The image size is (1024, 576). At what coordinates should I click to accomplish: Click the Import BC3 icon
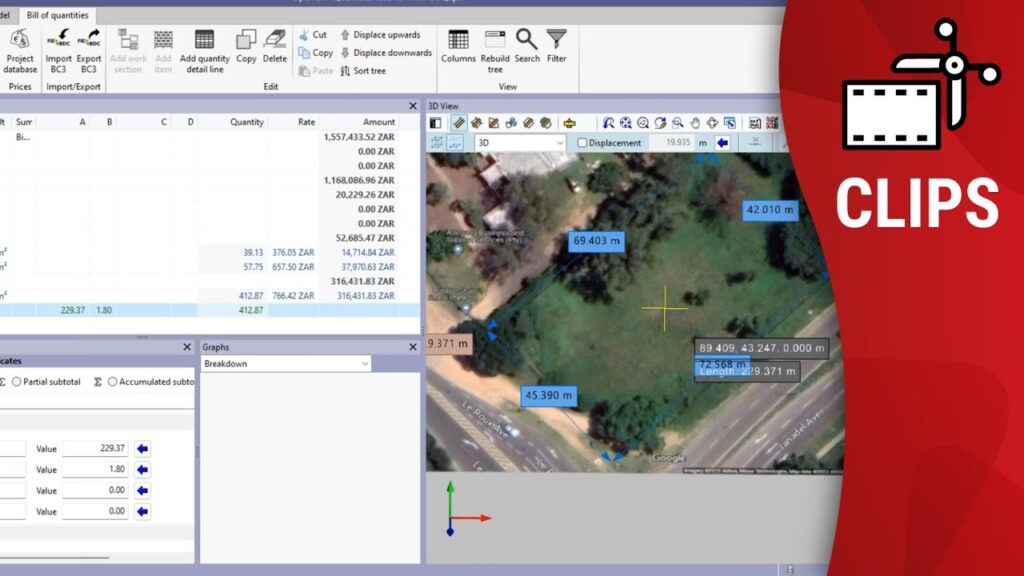58,48
